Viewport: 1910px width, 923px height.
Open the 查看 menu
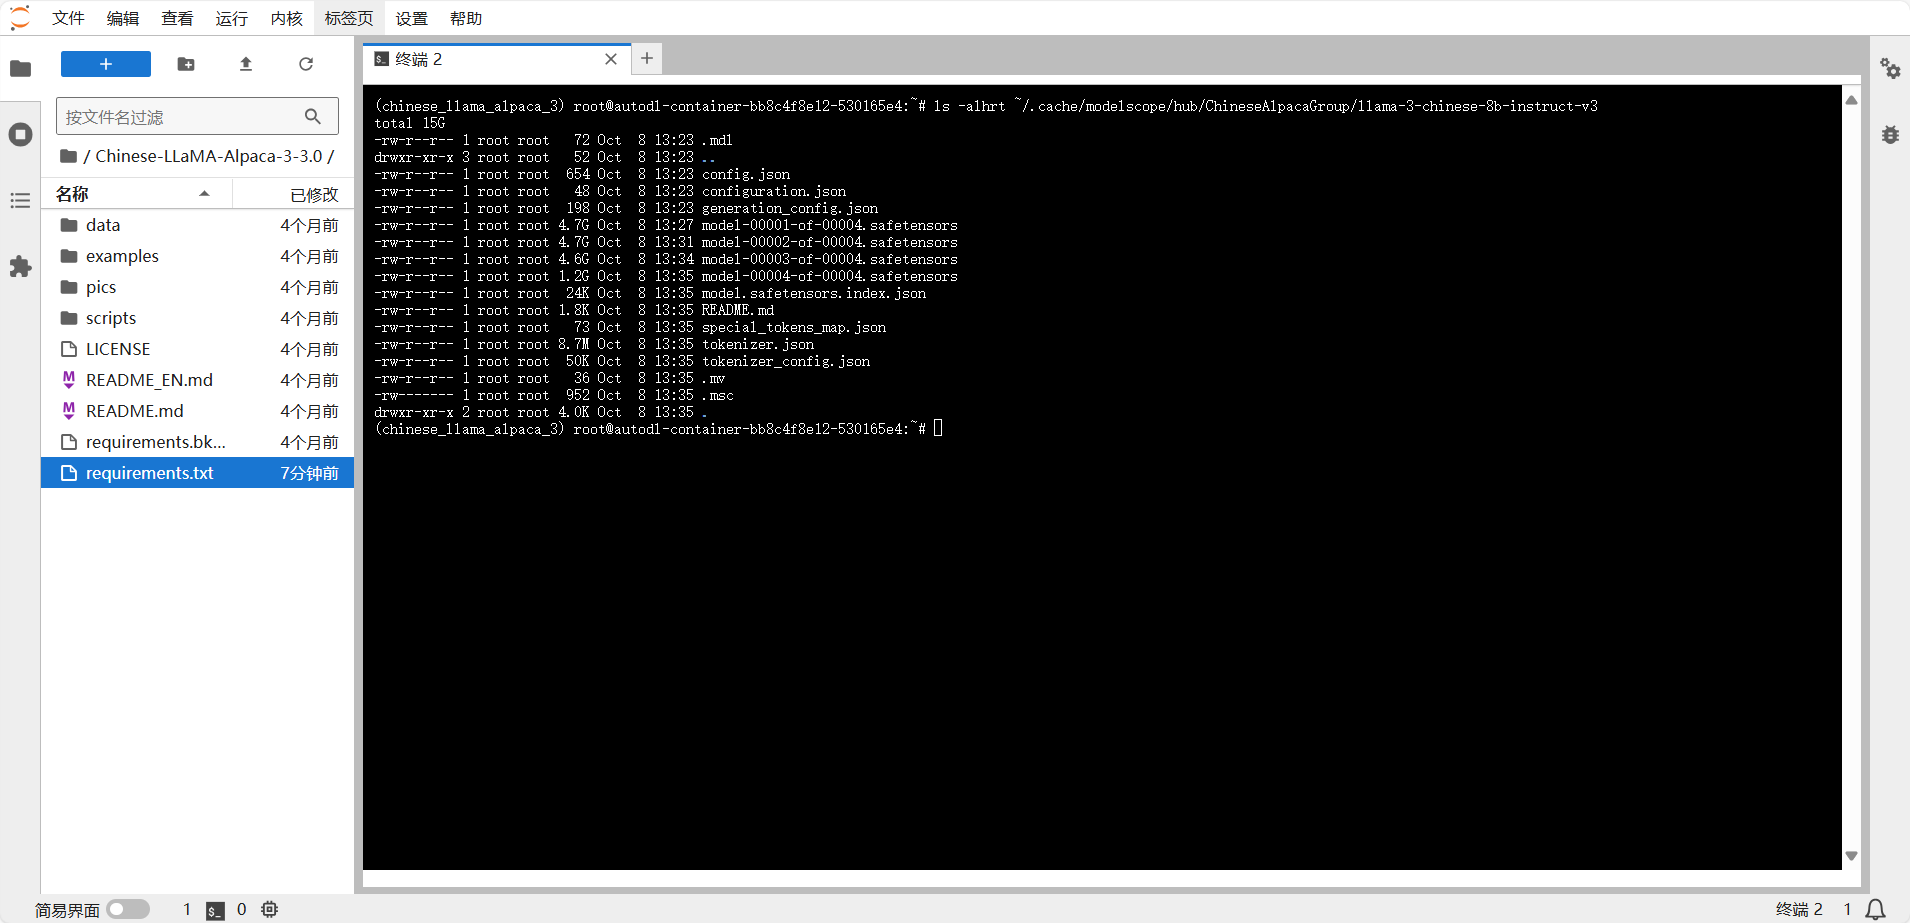tap(177, 18)
